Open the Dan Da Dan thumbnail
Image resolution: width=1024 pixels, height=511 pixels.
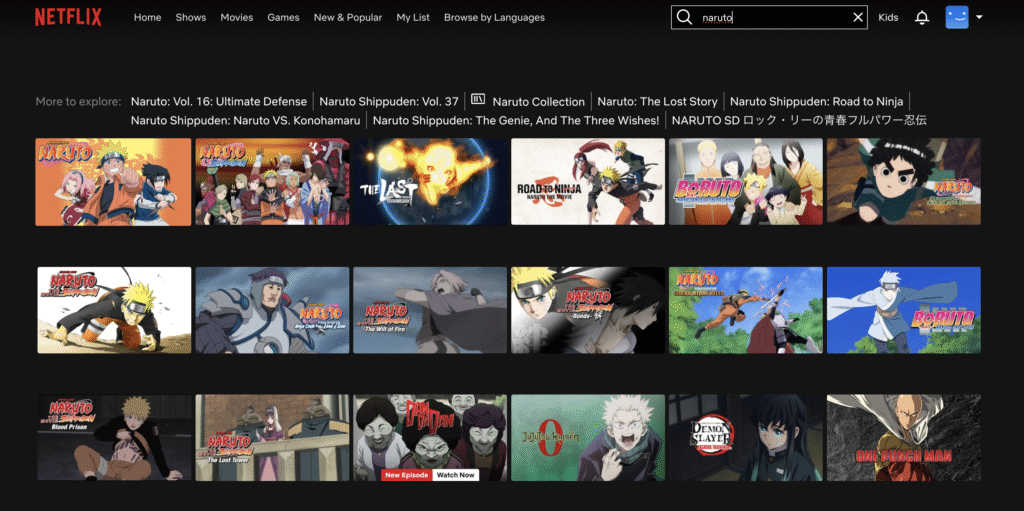430,437
